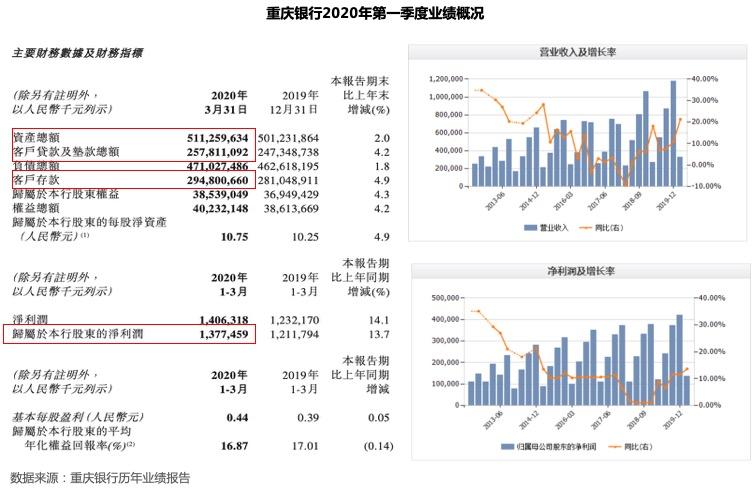Viewport: 752px width, 495px height.
Task: Click the 權益總額 value 40,232,148
Action: click(221, 209)
